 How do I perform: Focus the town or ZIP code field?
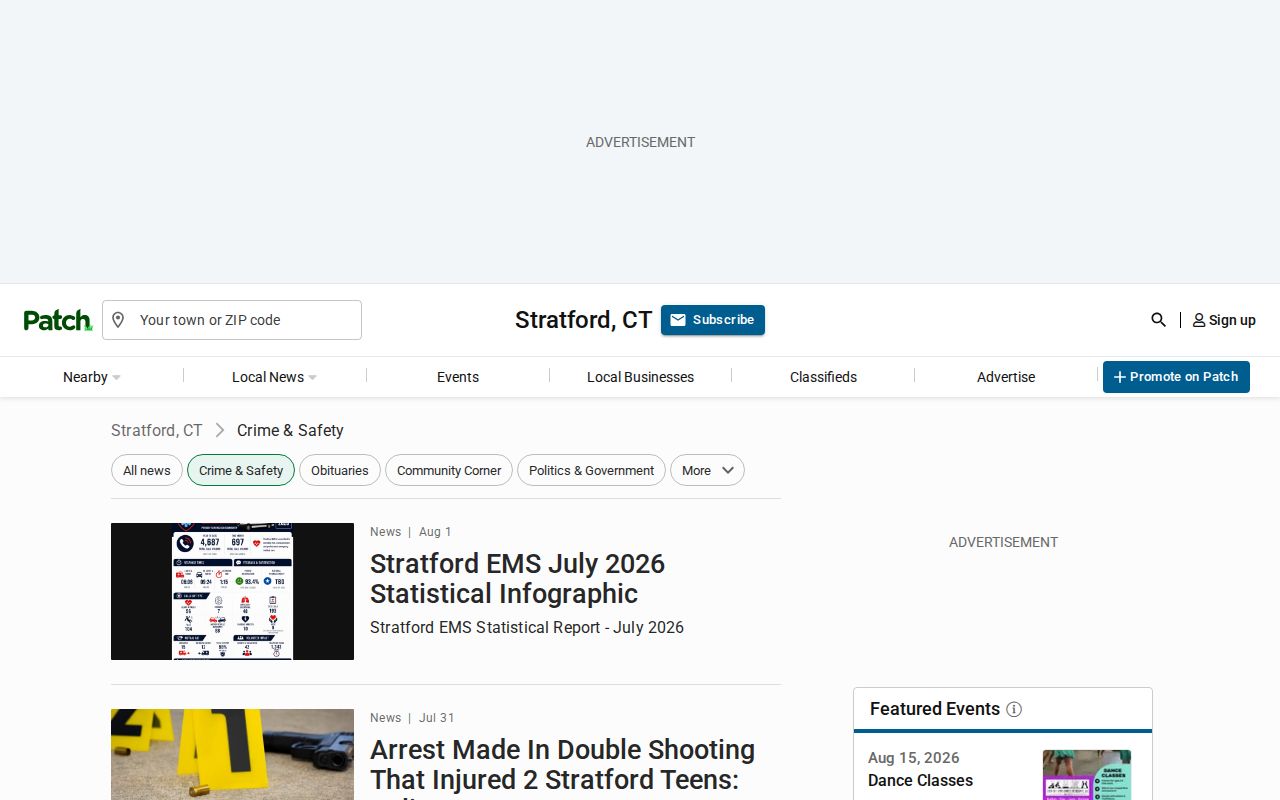click(x=232, y=320)
